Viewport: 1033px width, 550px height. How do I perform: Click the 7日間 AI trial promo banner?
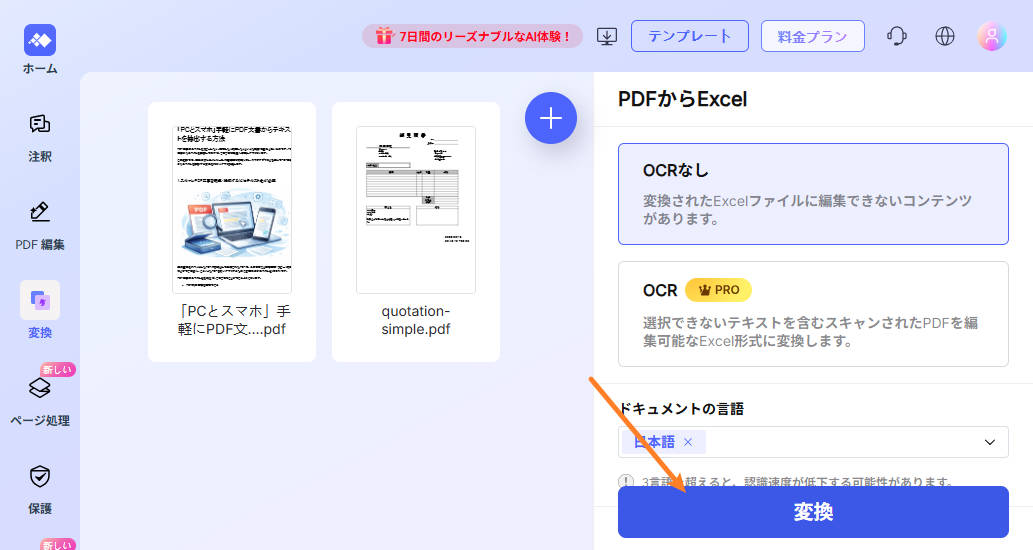pyautogui.click(x=472, y=36)
